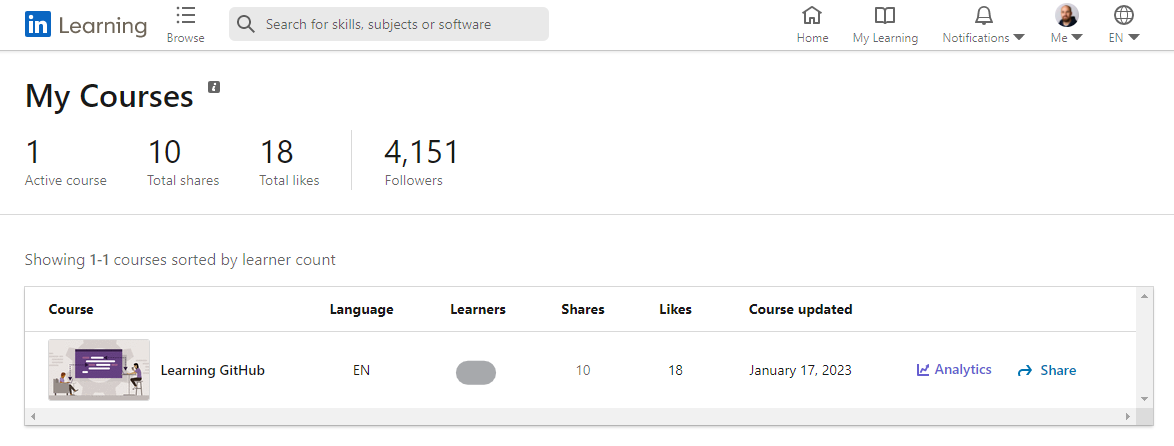Expand the Notifications dropdown arrow
The width and height of the screenshot is (1174, 446).
1019,38
